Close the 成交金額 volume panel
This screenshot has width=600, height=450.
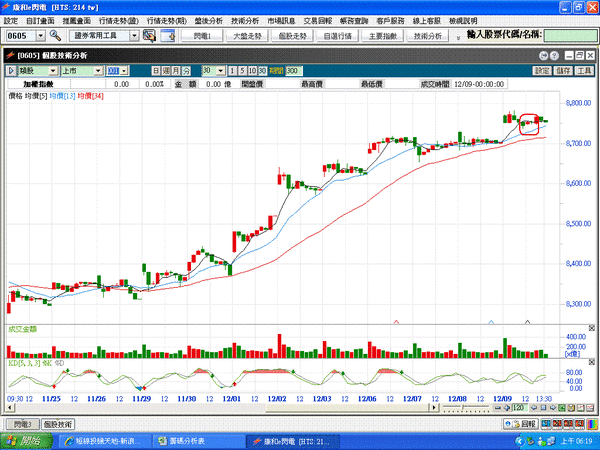click(592, 328)
